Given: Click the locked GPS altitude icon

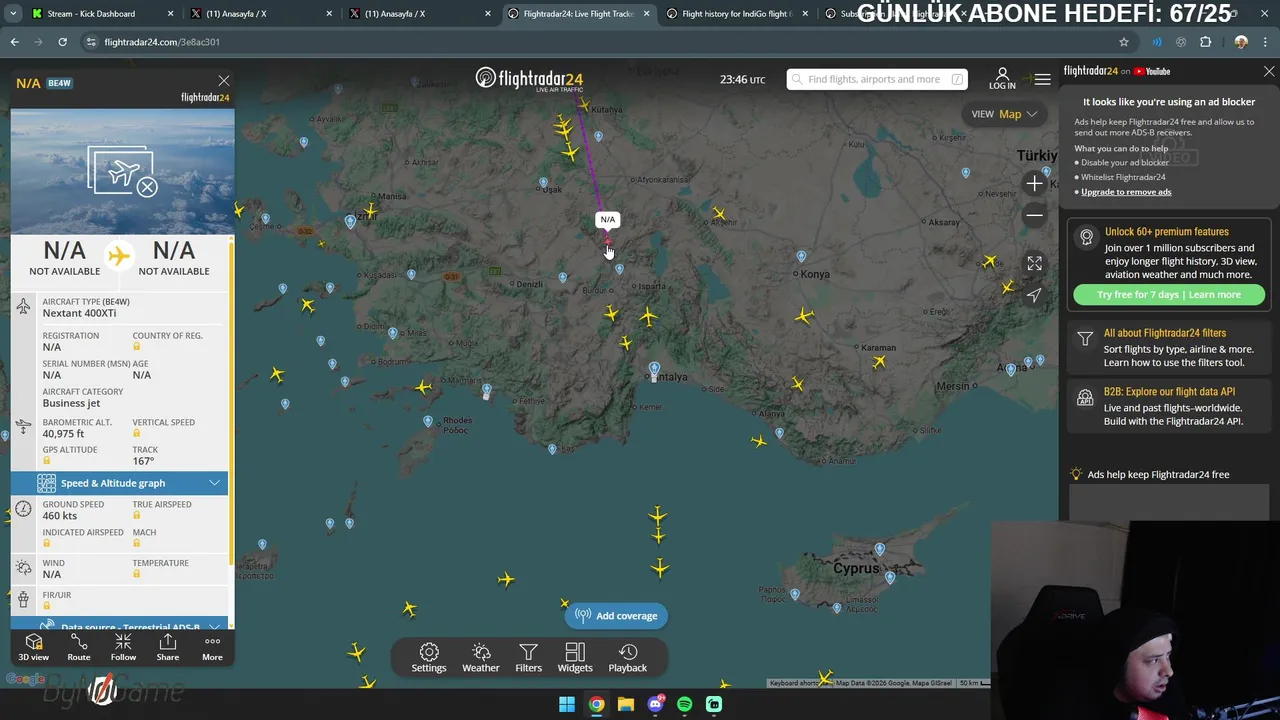Looking at the screenshot, I should (47, 461).
